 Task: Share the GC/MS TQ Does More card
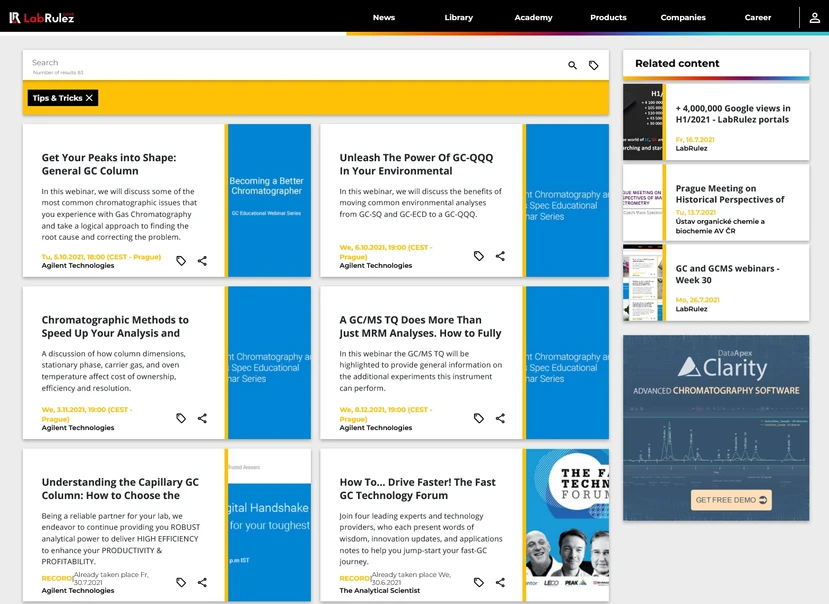tap(500, 418)
